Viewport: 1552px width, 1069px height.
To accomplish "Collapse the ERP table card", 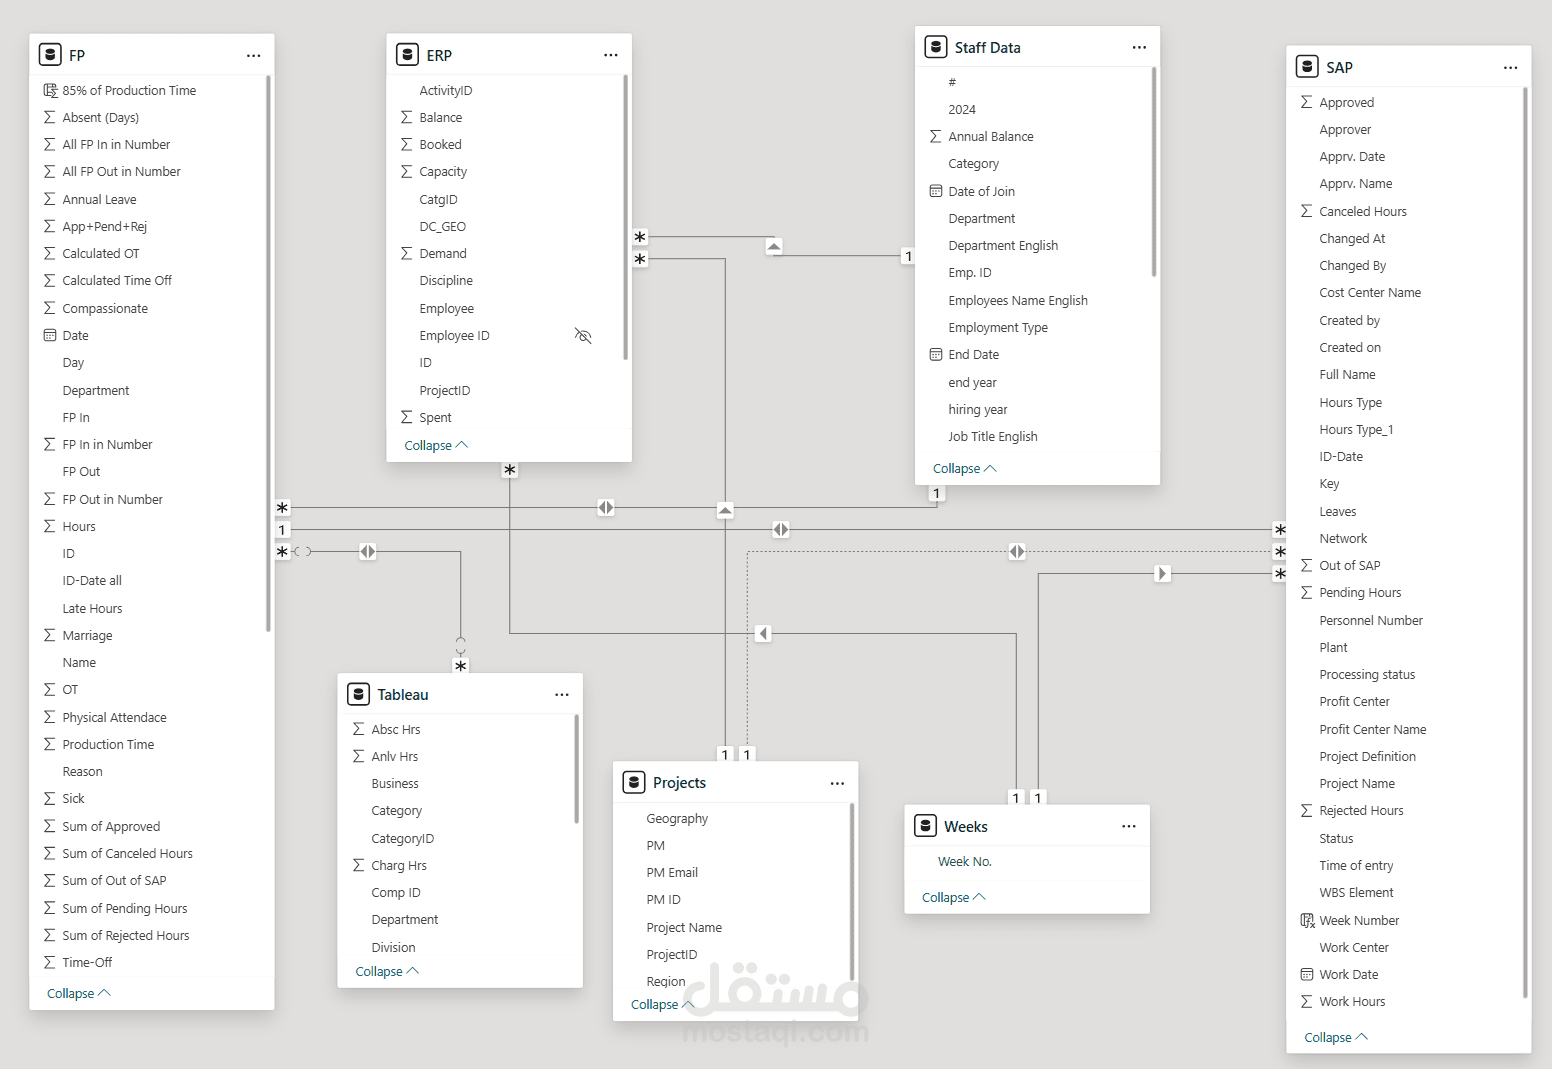I will click(436, 445).
